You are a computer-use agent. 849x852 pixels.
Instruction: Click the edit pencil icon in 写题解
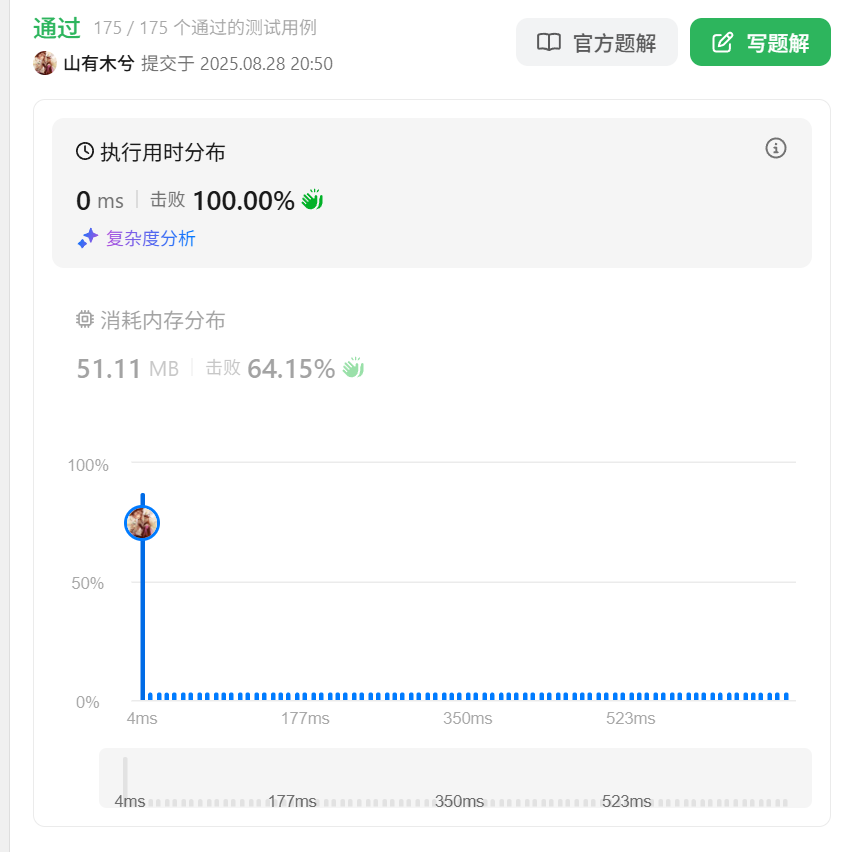[x=722, y=42]
